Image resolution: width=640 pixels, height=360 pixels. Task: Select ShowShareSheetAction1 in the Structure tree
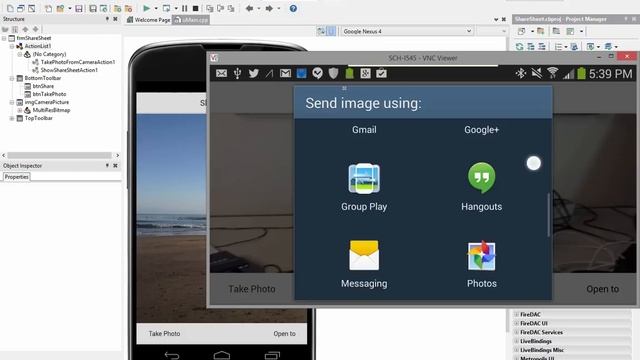[69, 70]
